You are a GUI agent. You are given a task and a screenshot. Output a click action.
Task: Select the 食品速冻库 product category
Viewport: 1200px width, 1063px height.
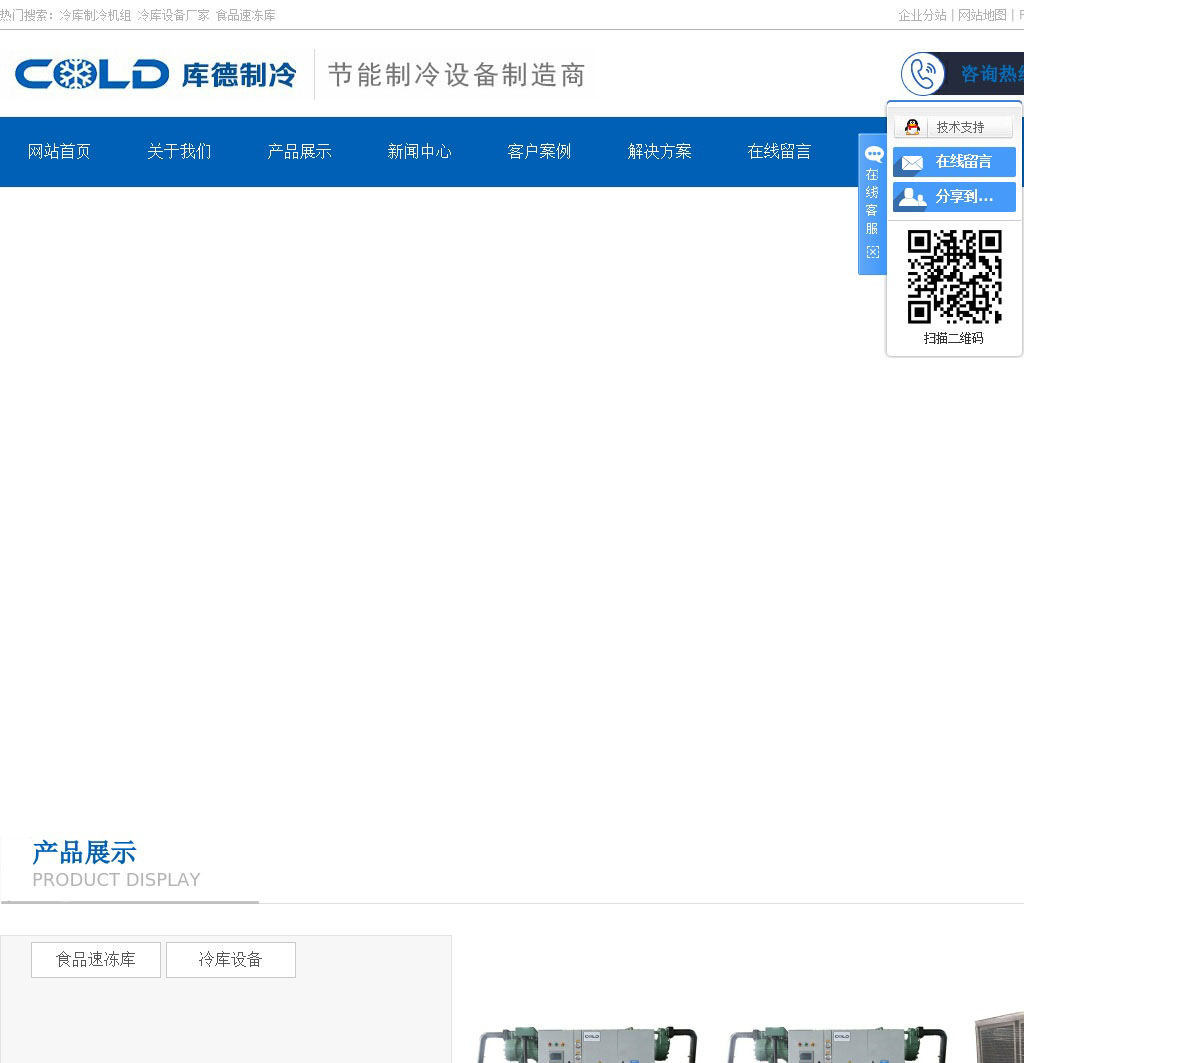click(x=96, y=960)
